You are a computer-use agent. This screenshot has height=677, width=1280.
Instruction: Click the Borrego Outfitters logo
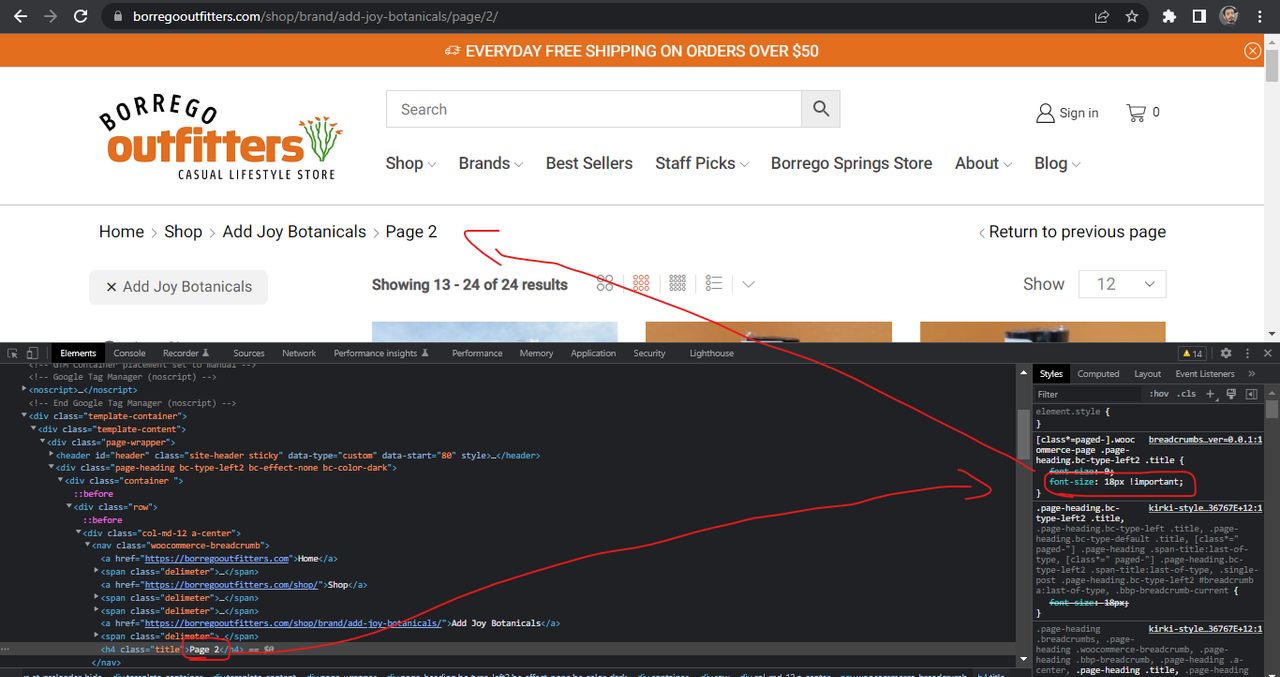[x=220, y=139]
